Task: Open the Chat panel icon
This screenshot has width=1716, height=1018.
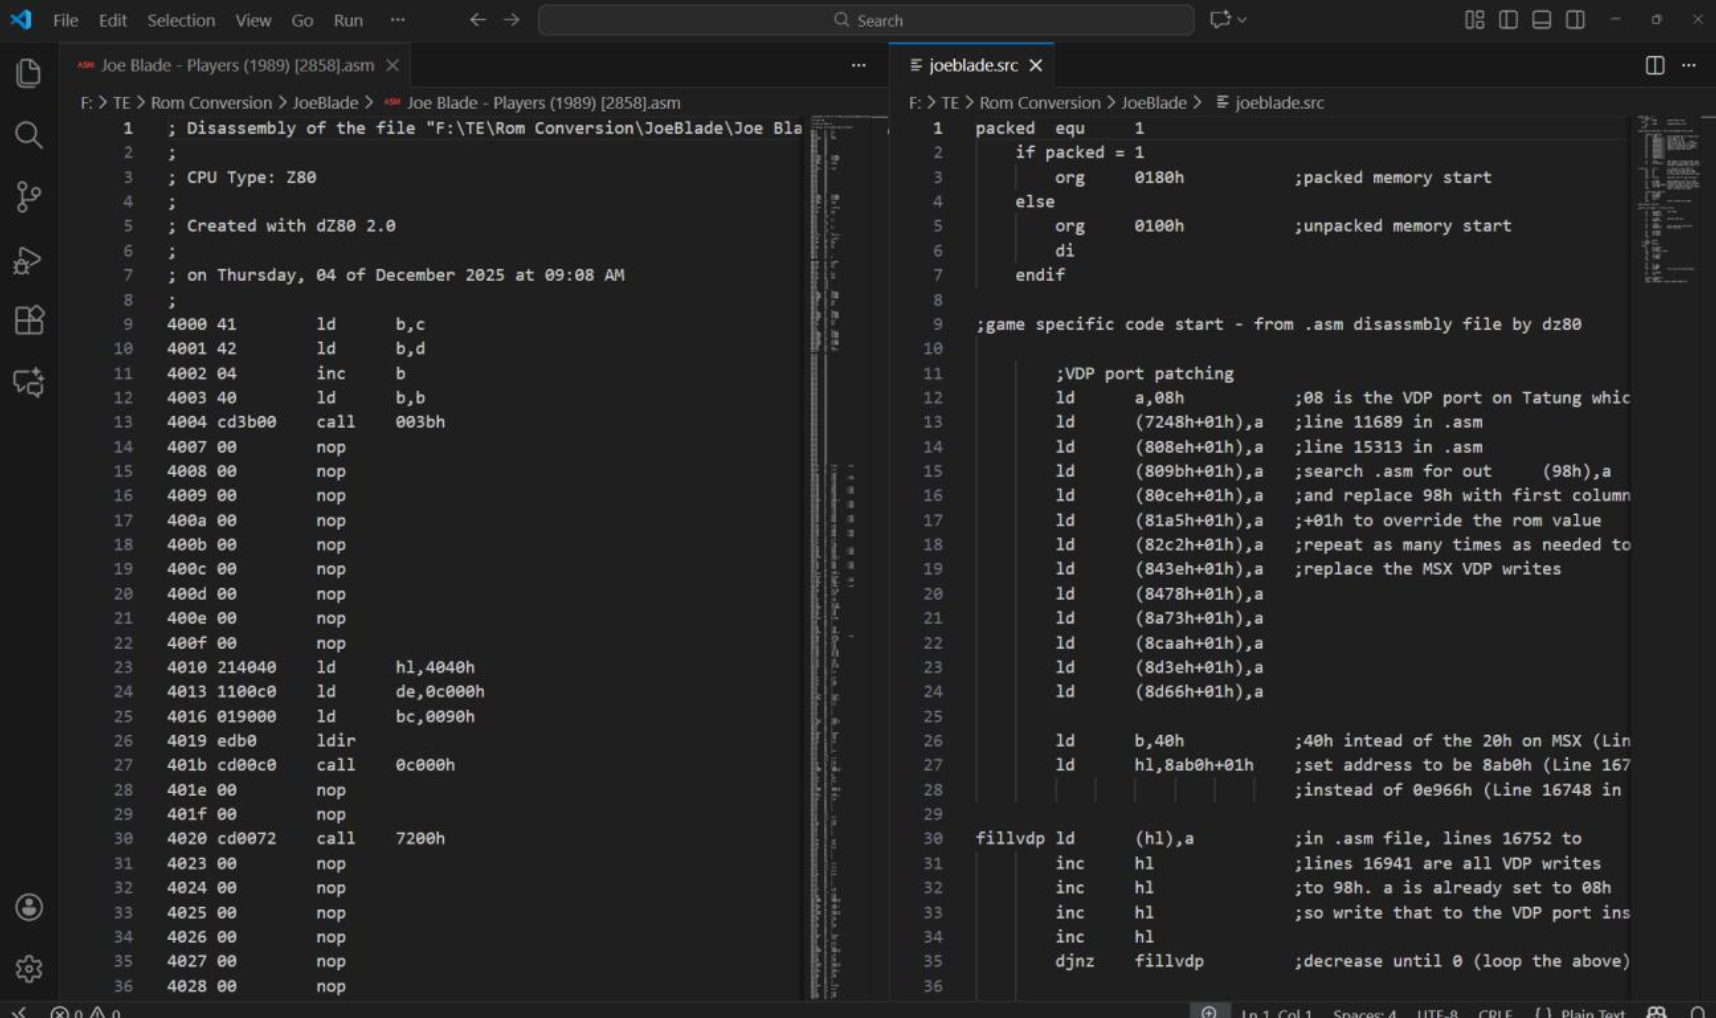Action: tap(28, 382)
